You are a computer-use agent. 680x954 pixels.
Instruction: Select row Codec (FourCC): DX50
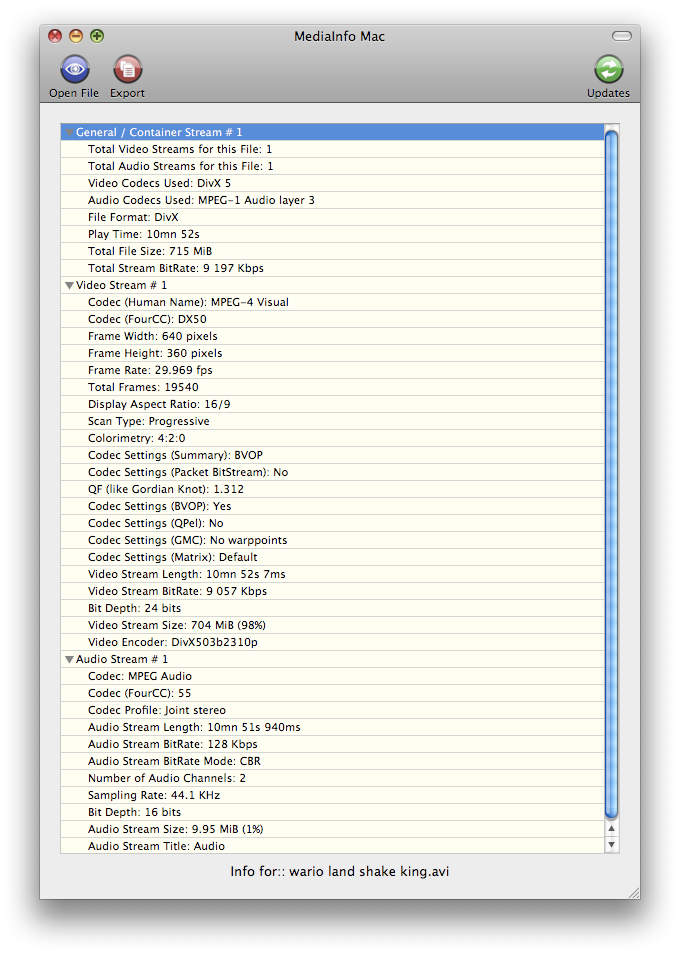[x=332, y=319]
